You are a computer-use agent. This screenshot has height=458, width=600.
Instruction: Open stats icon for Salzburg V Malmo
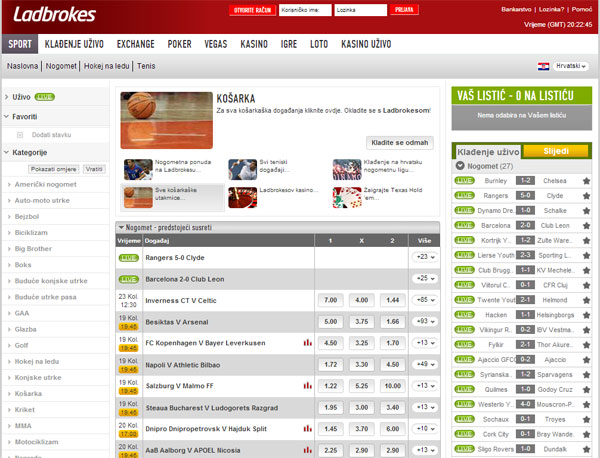click(308, 385)
